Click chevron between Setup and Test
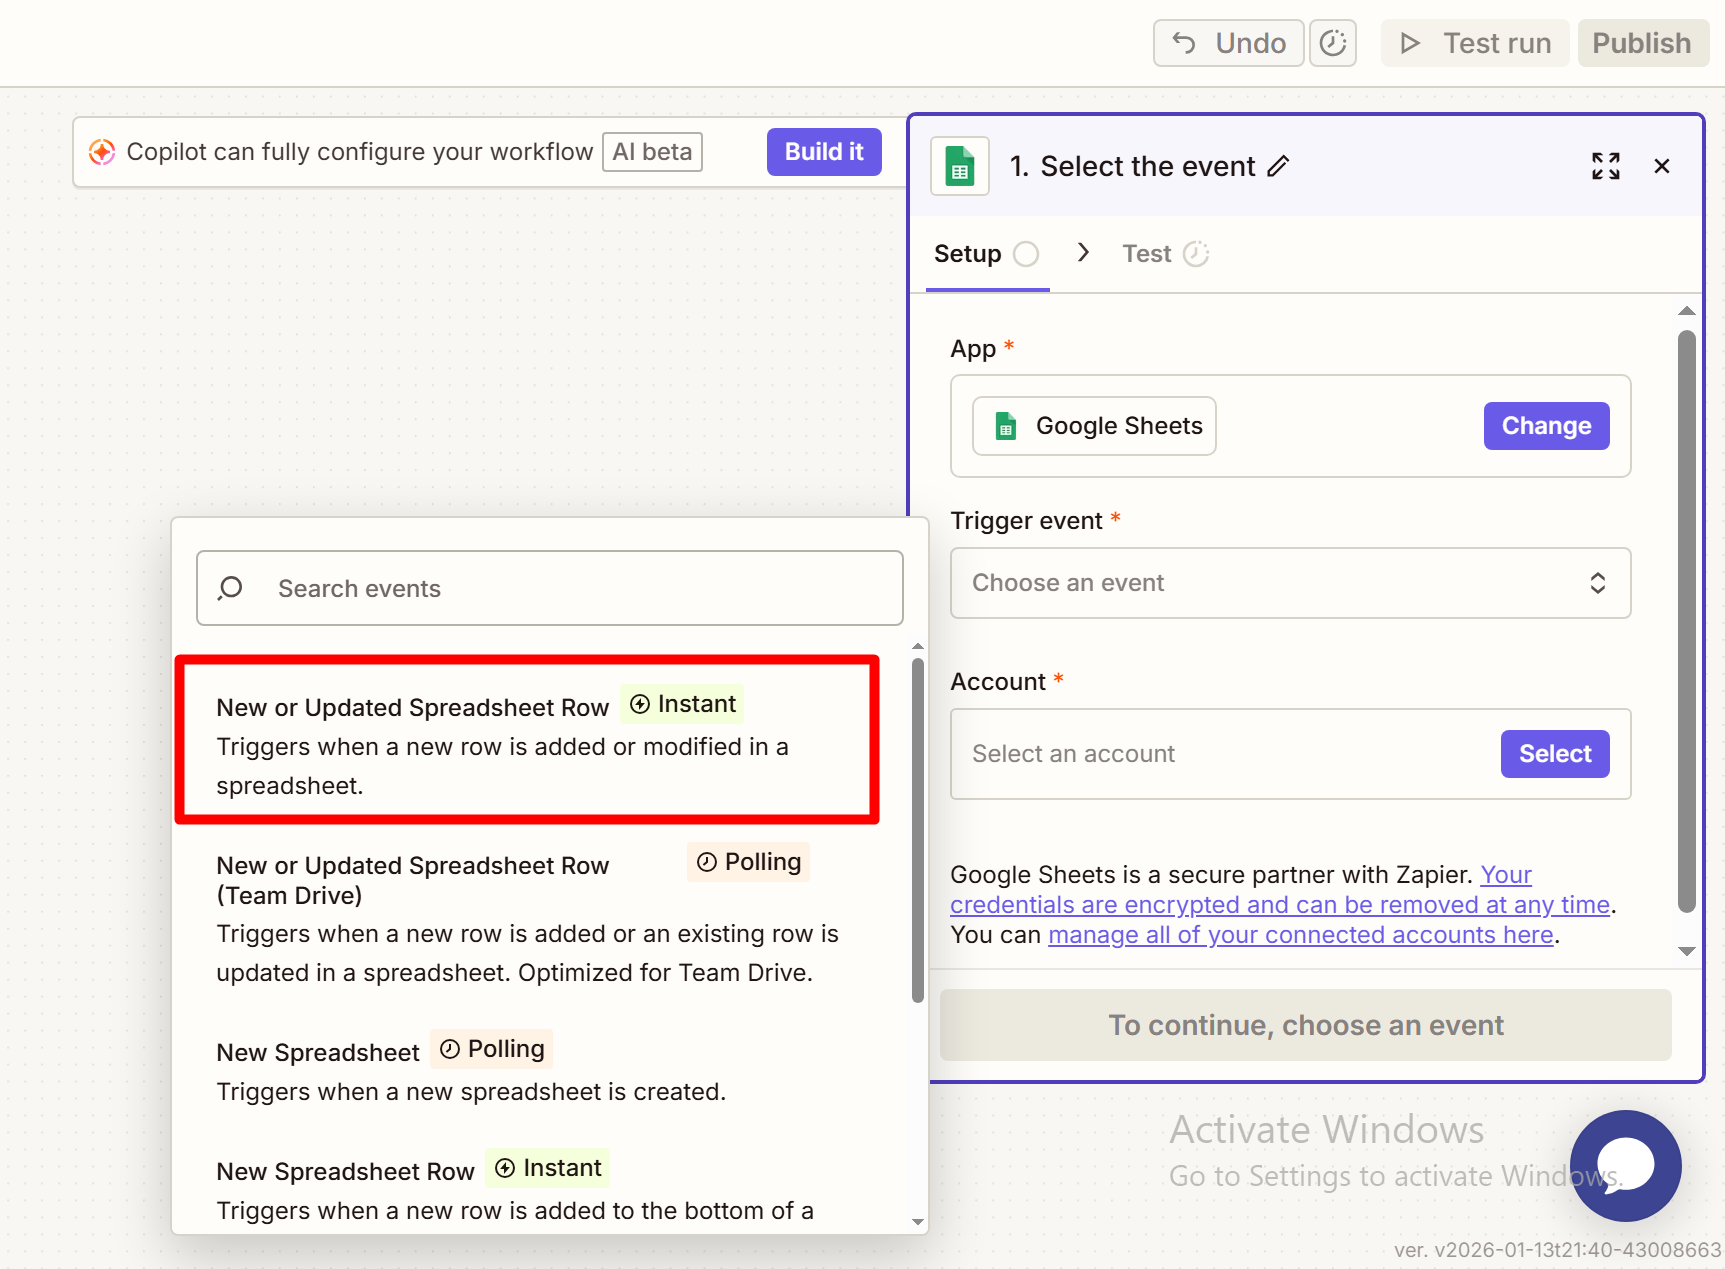Screen dimensions: 1725x1269 pyautogui.click(x=1083, y=253)
